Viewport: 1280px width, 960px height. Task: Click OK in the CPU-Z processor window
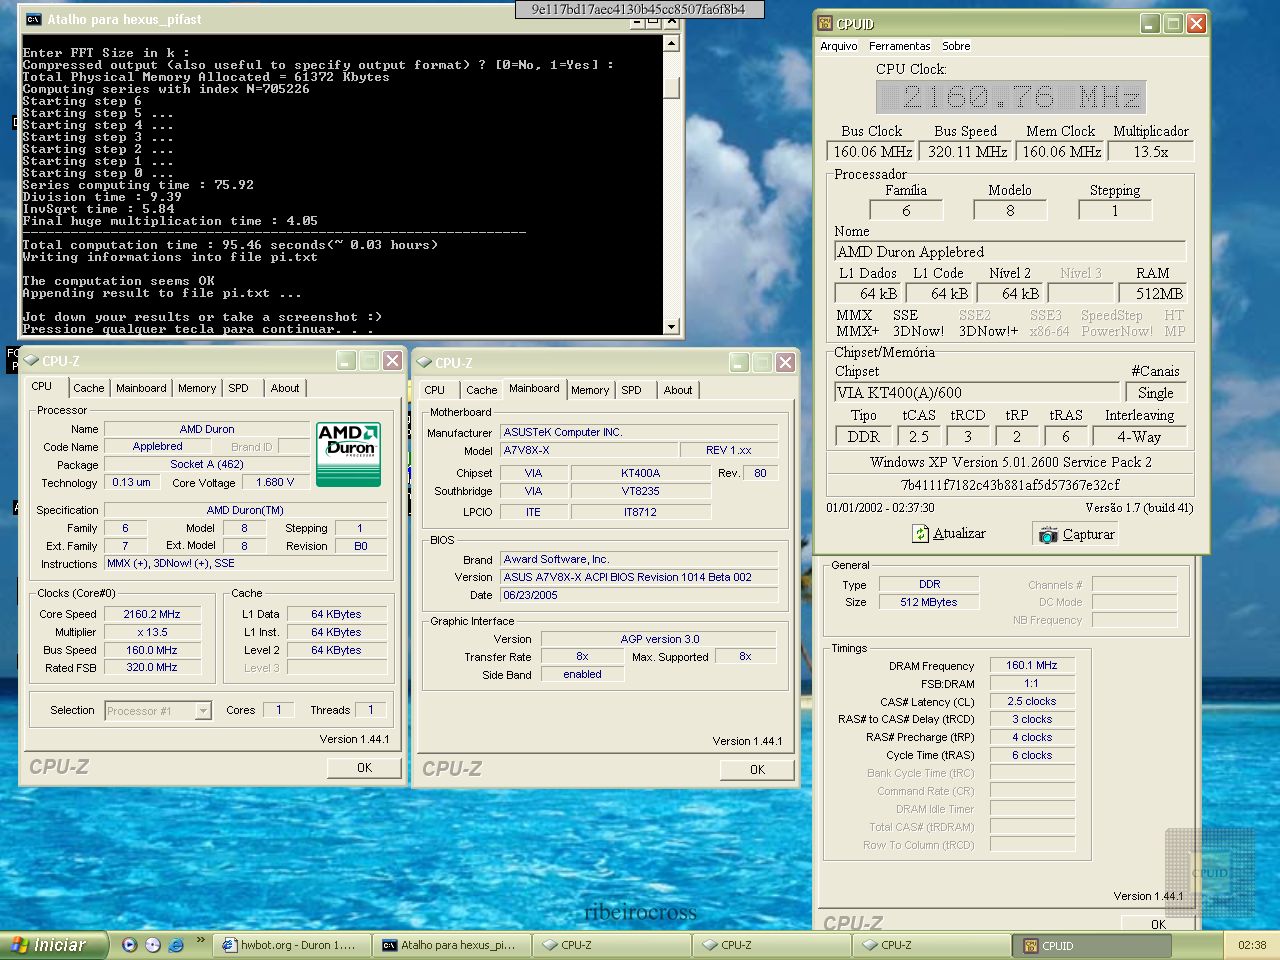[364, 768]
